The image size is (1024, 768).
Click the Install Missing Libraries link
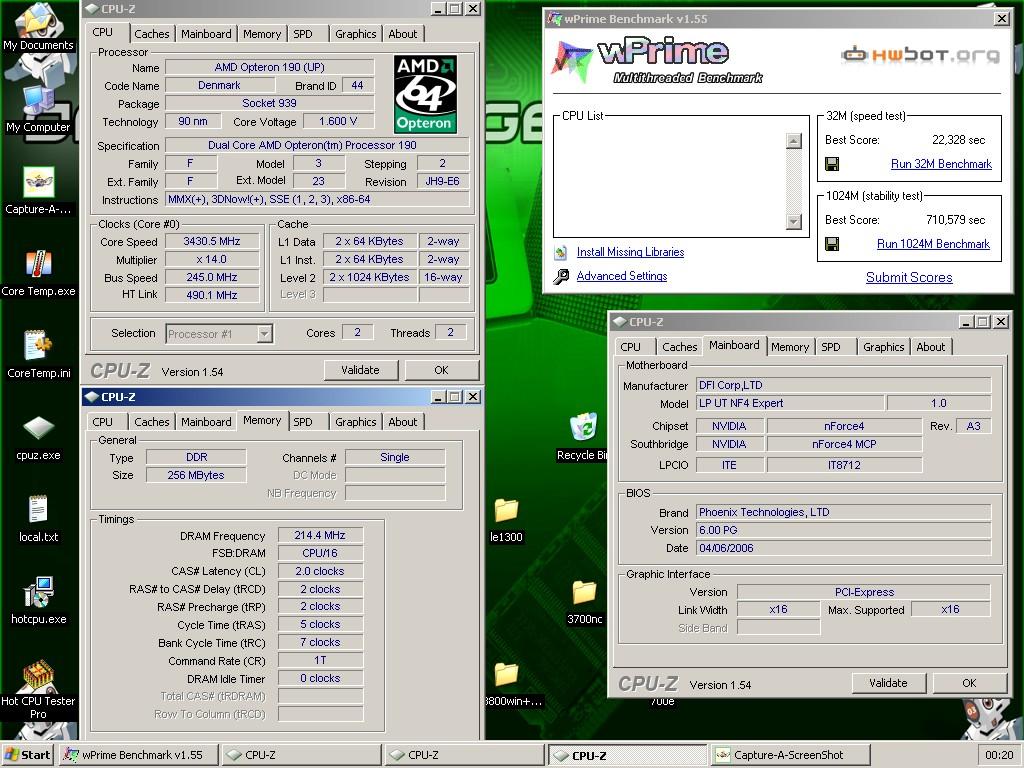pyautogui.click(x=630, y=252)
